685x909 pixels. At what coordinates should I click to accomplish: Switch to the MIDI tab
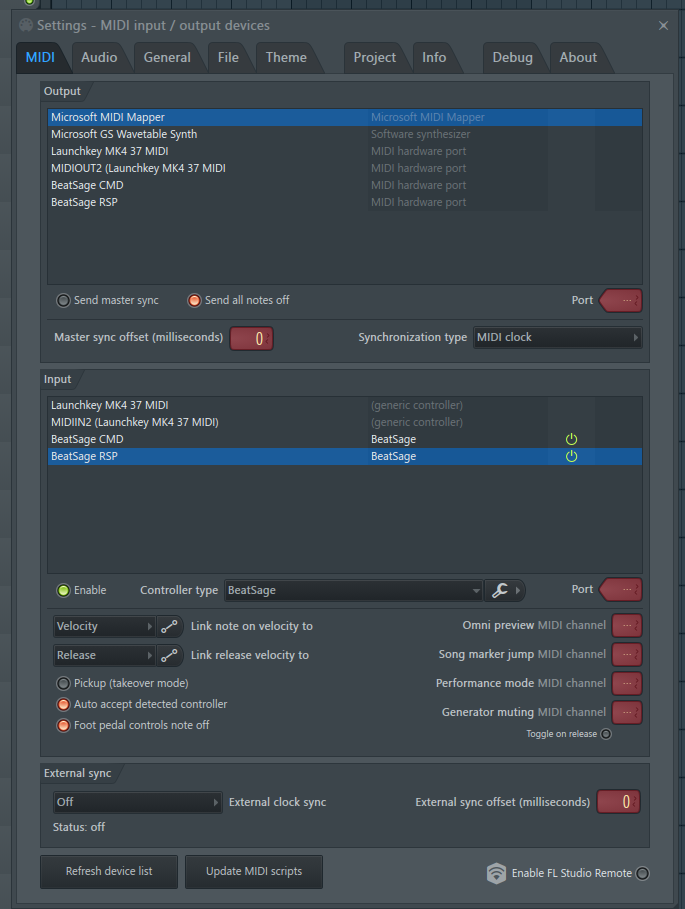pyautogui.click(x=40, y=57)
